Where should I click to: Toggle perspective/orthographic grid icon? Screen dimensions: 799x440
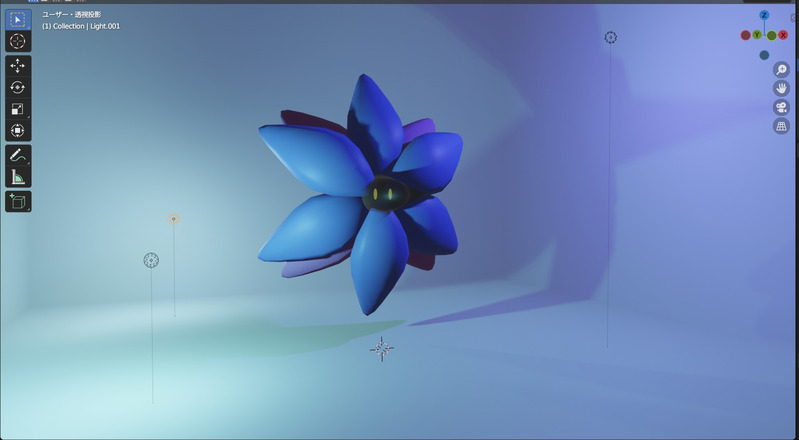click(x=781, y=126)
